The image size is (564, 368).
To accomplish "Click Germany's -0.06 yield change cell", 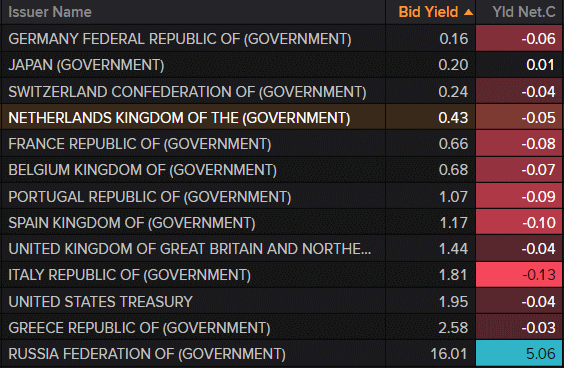I will point(519,38).
